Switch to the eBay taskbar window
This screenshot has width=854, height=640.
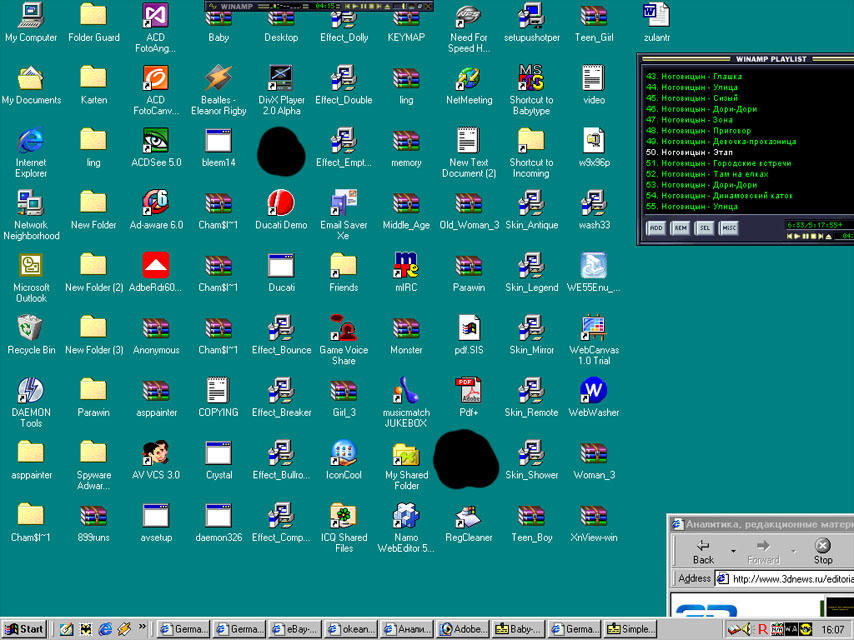294,629
